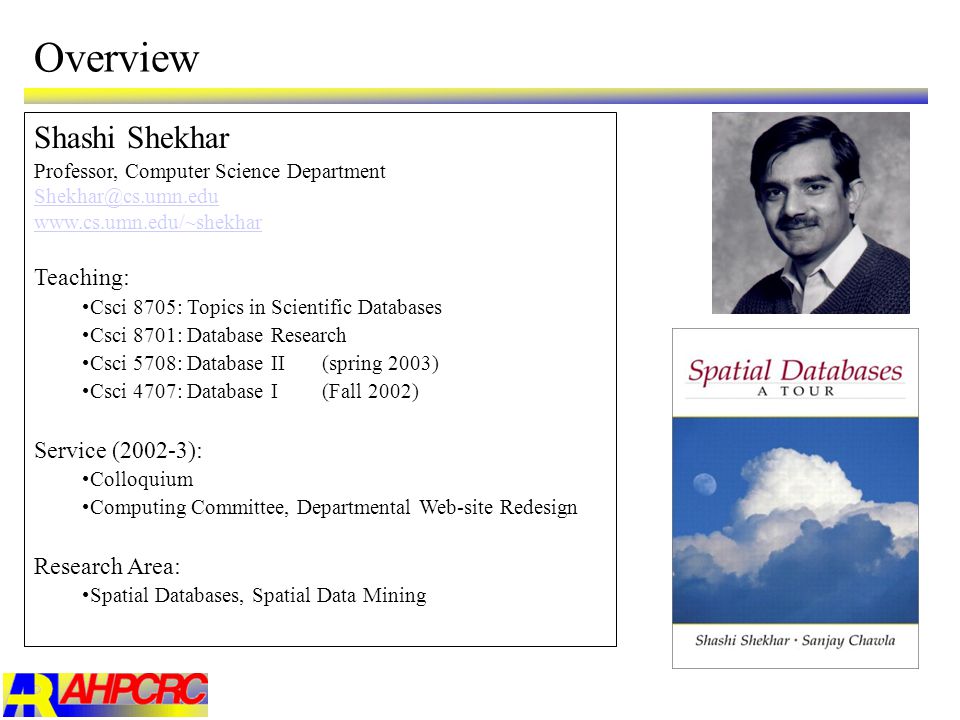Click the '(spring 2003)' text
Image resolution: width=960 pixels, height=720 pixels.
click(380, 364)
